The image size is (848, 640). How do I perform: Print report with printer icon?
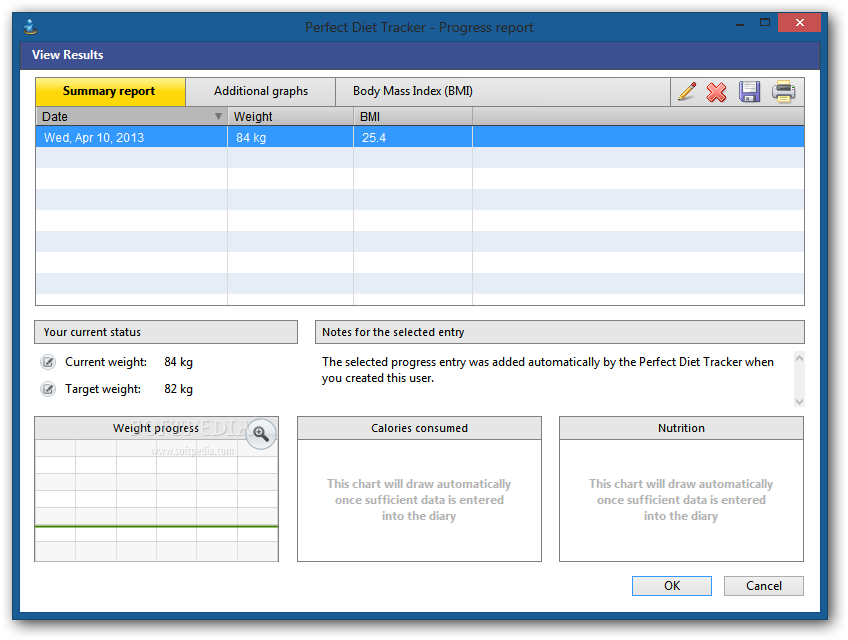(x=783, y=91)
